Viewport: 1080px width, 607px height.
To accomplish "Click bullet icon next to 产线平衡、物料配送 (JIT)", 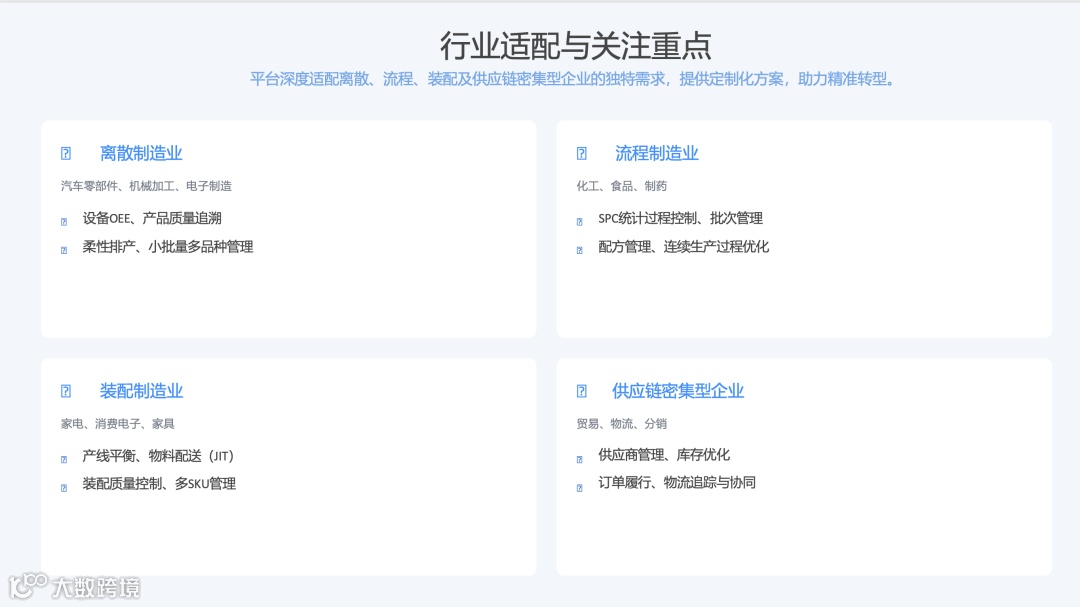I will click(64, 460).
